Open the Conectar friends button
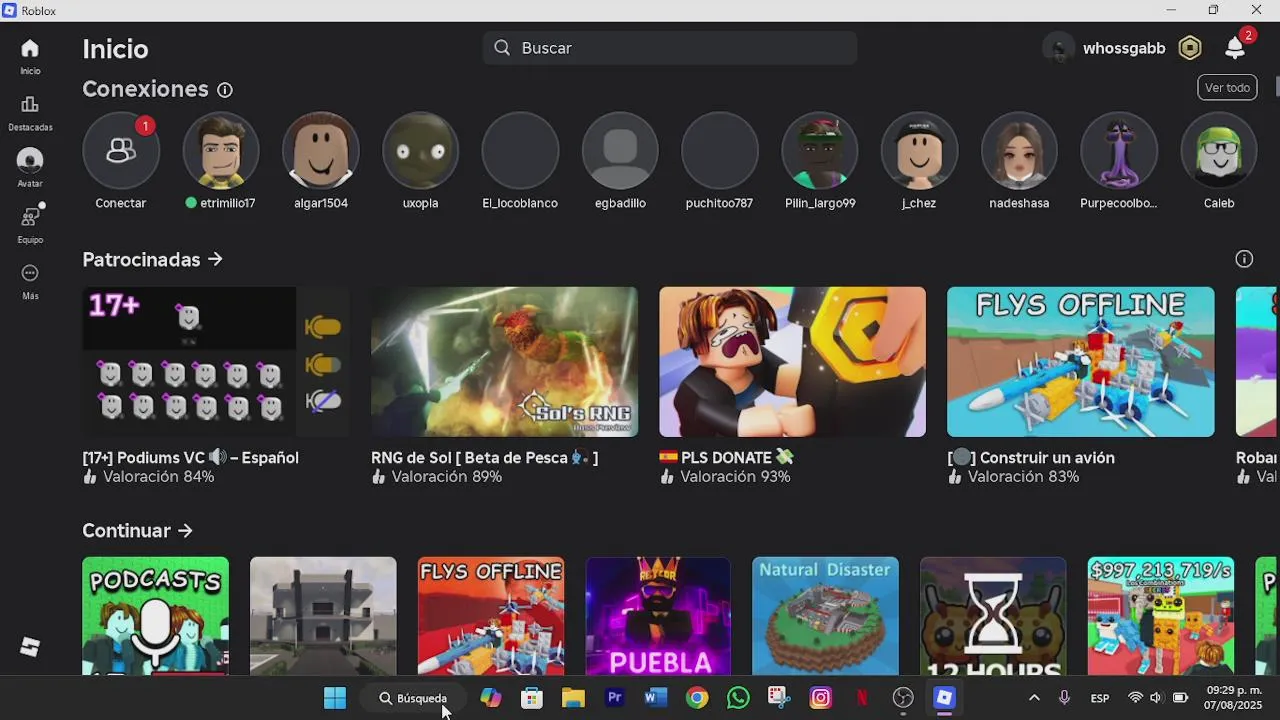Image resolution: width=1280 pixels, height=720 pixels. tap(121, 151)
